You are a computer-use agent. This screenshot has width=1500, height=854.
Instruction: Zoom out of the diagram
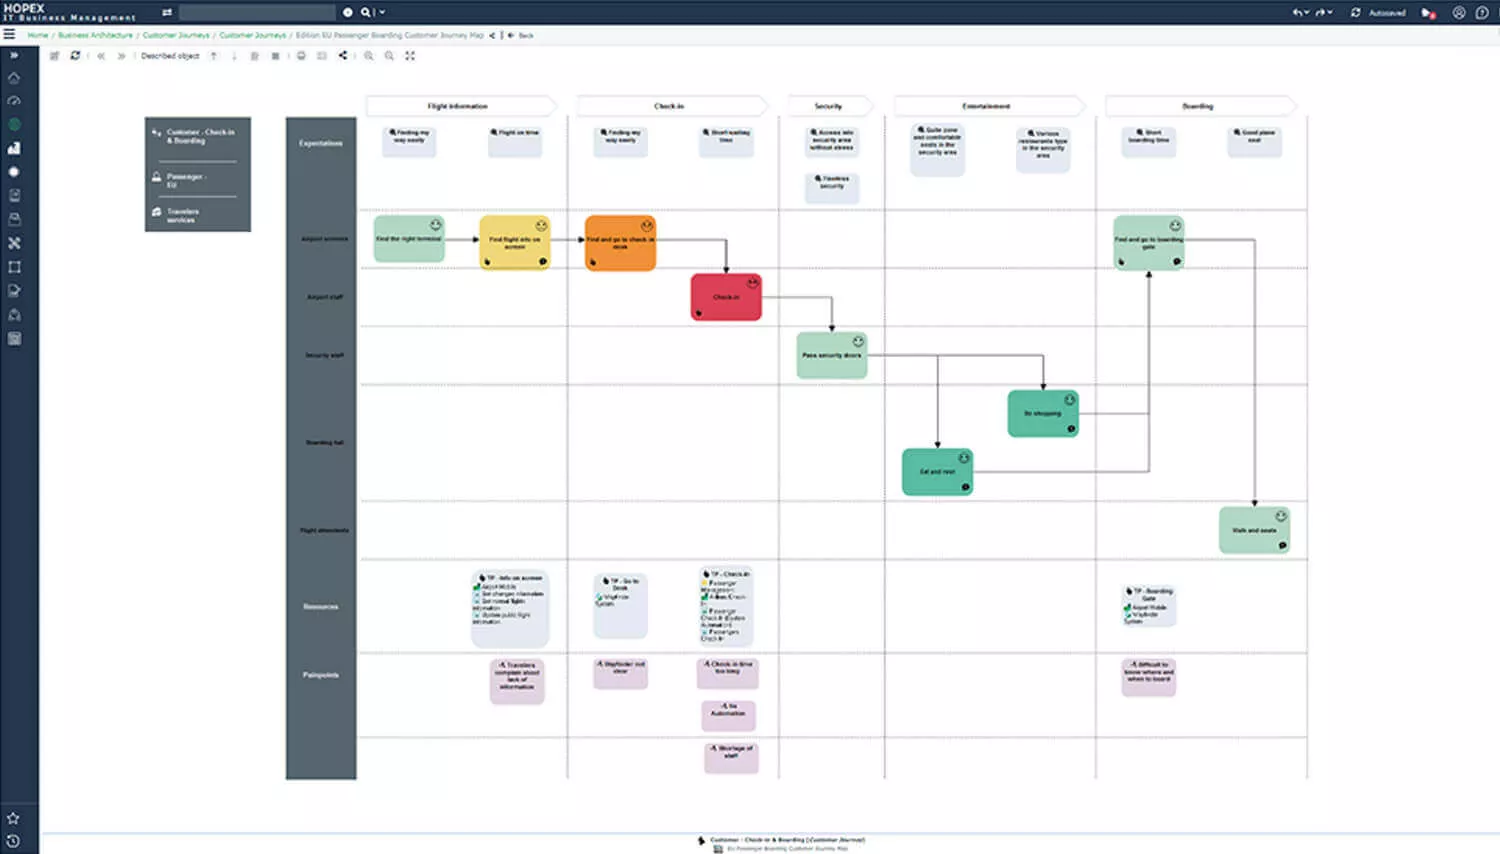[x=389, y=56]
